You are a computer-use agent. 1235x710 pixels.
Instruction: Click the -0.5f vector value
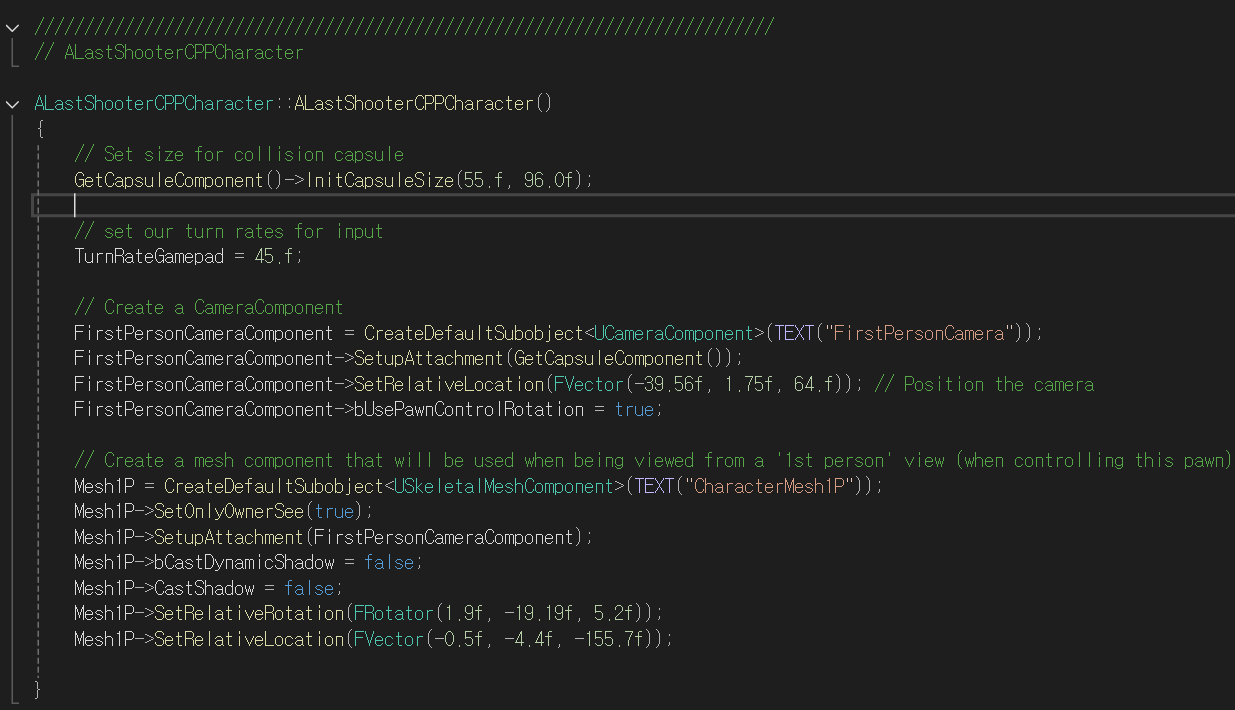pyautogui.click(x=459, y=639)
